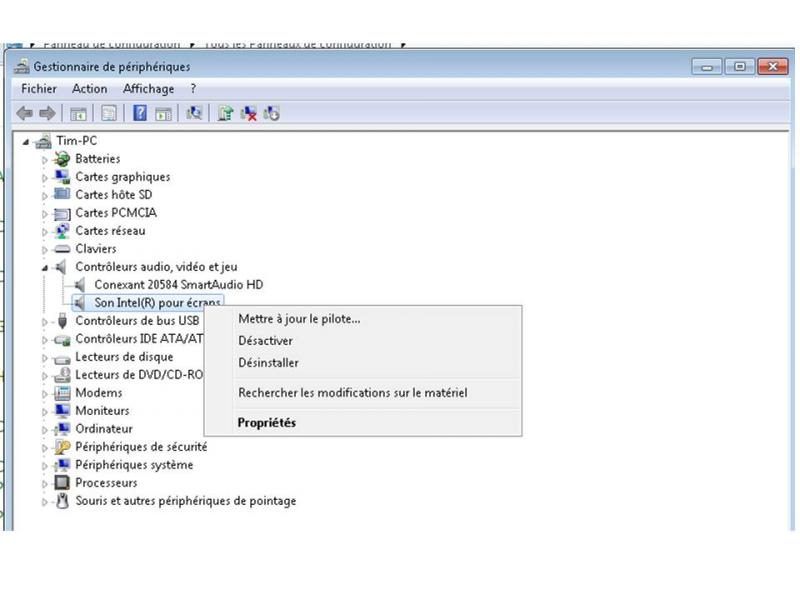Open Propriétés from the context menu
The height and width of the screenshot is (600, 800).
[x=267, y=423]
